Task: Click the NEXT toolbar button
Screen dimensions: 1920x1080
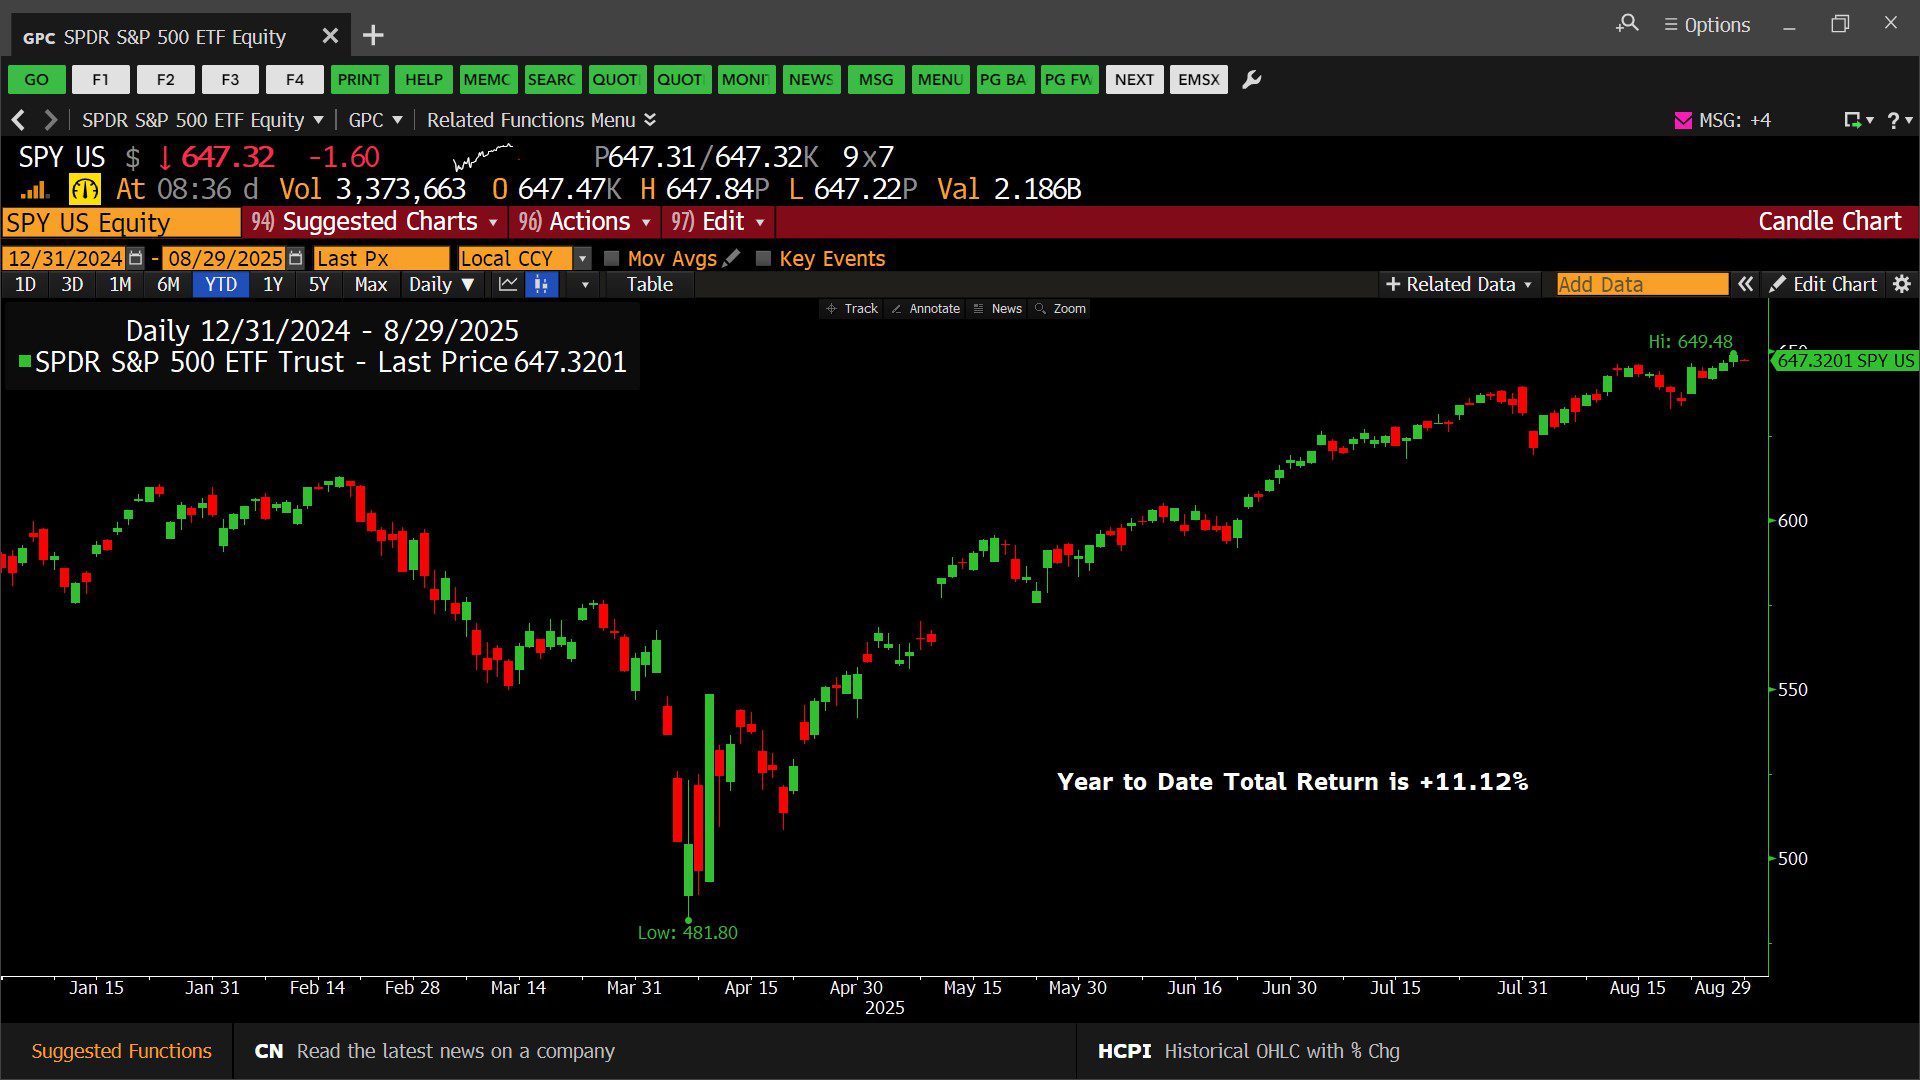Action: 1134,80
